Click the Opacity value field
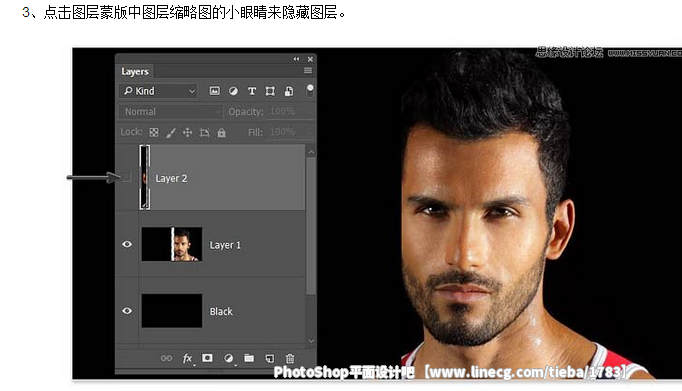The height and width of the screenshot is (391, 682). (289, 111)
